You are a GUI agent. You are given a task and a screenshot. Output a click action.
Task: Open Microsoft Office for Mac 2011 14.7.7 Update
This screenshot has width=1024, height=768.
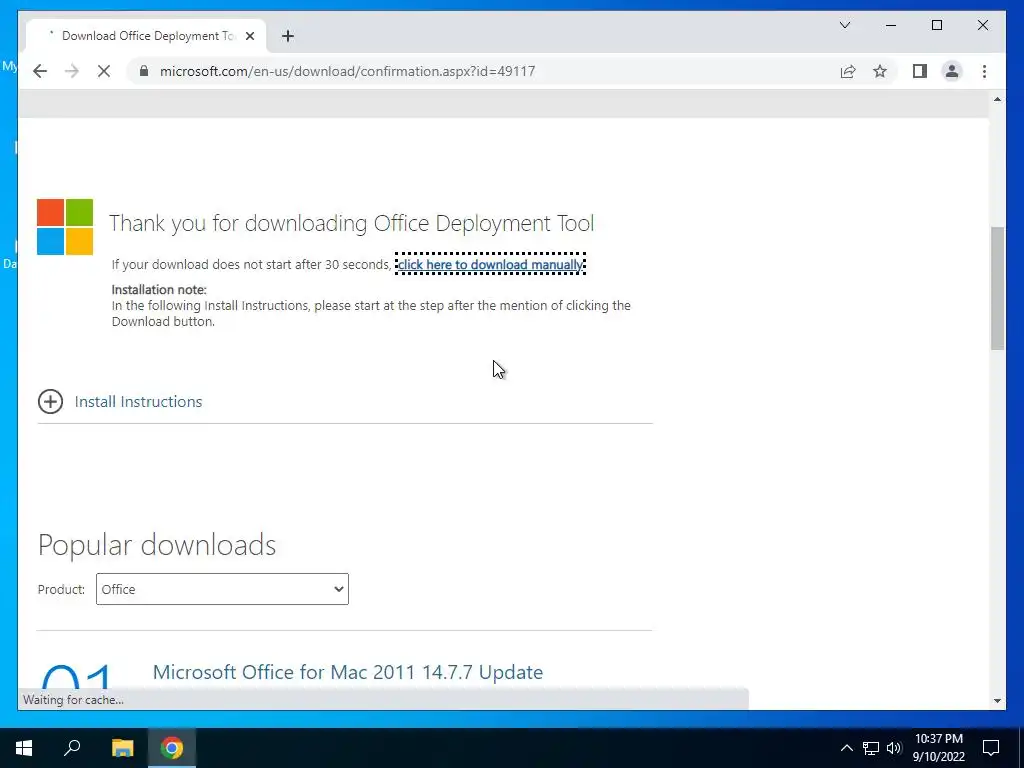pyautogui.click(x=347, y=672)
